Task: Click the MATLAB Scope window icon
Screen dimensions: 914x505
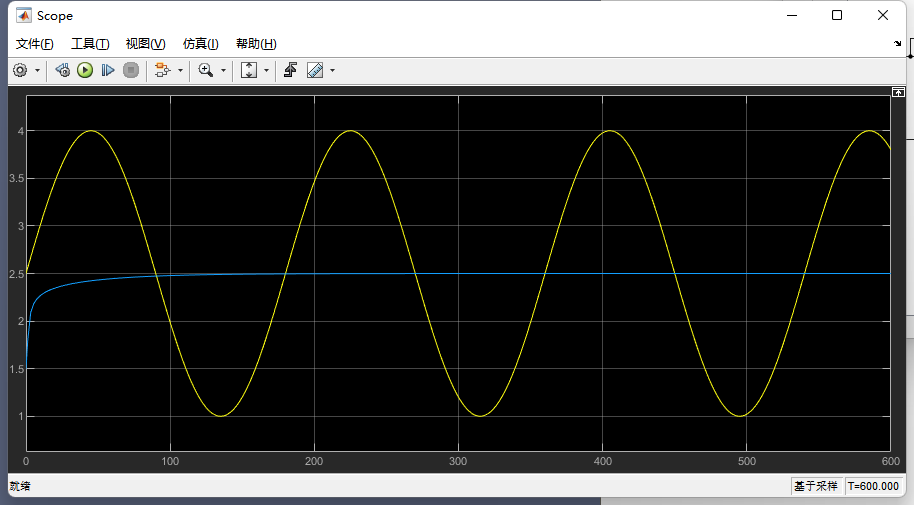Action: pyautogui.click(x=24, y=15)
